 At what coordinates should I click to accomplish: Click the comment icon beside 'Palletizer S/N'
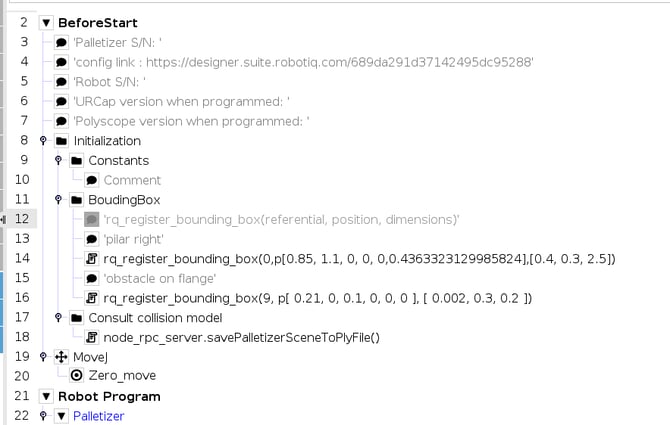61,42
